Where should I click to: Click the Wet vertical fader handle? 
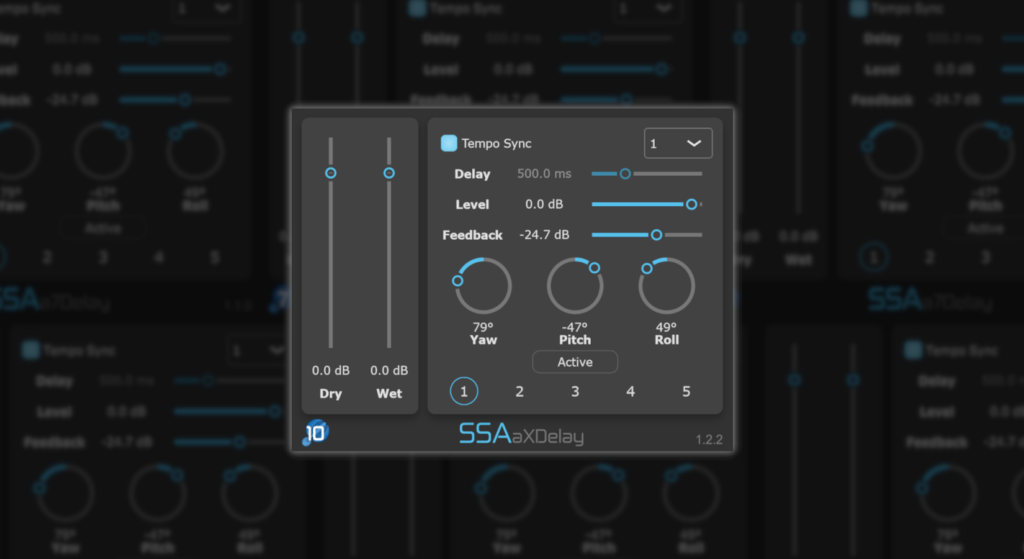[x=389, y=173]
